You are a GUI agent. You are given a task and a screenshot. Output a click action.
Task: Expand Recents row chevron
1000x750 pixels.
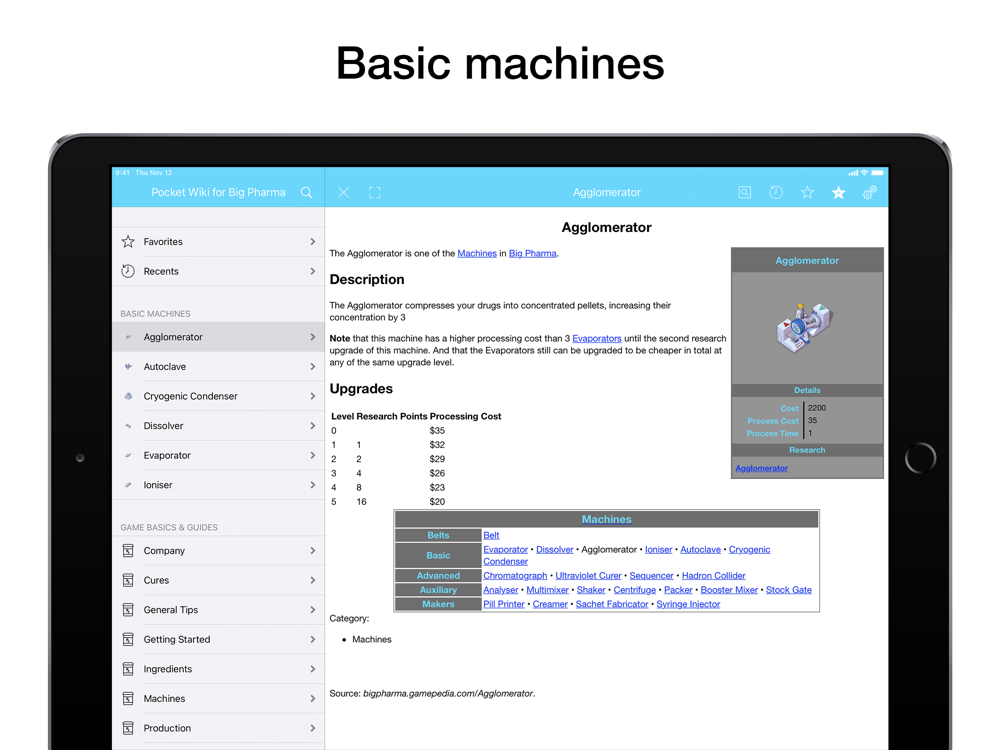(x=312, y=271)
